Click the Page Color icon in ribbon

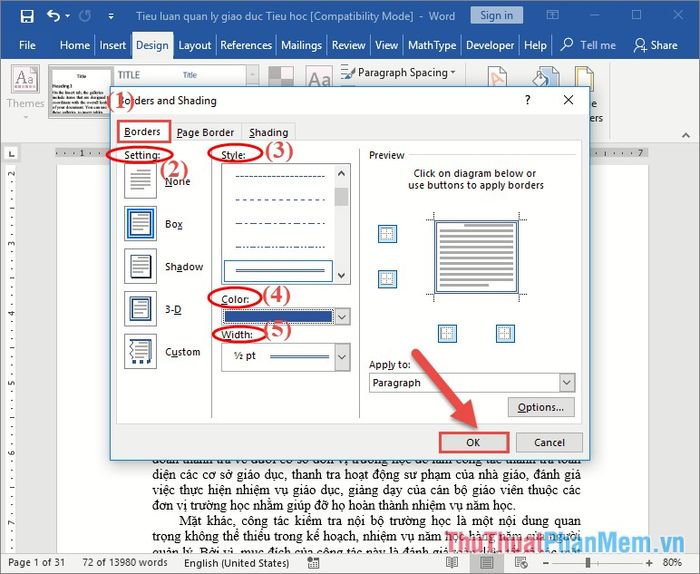(546, 76)
